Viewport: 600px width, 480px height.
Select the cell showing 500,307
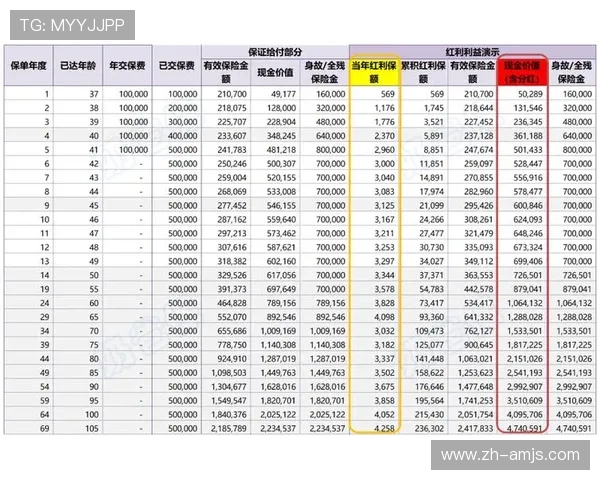275,163
